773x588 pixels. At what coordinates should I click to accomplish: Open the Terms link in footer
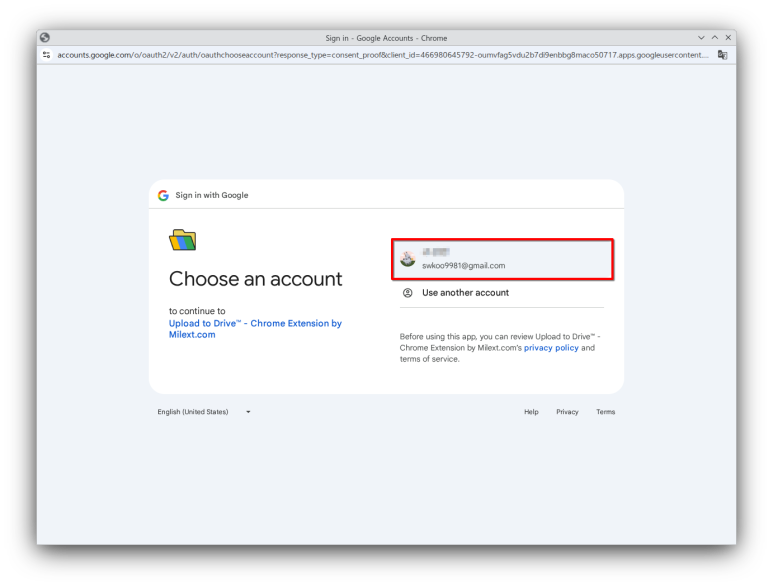point(605,412)
